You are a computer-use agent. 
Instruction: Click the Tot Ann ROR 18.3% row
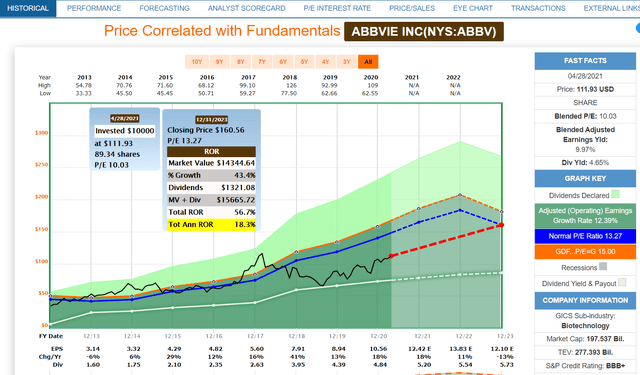(x=211, y=224)
